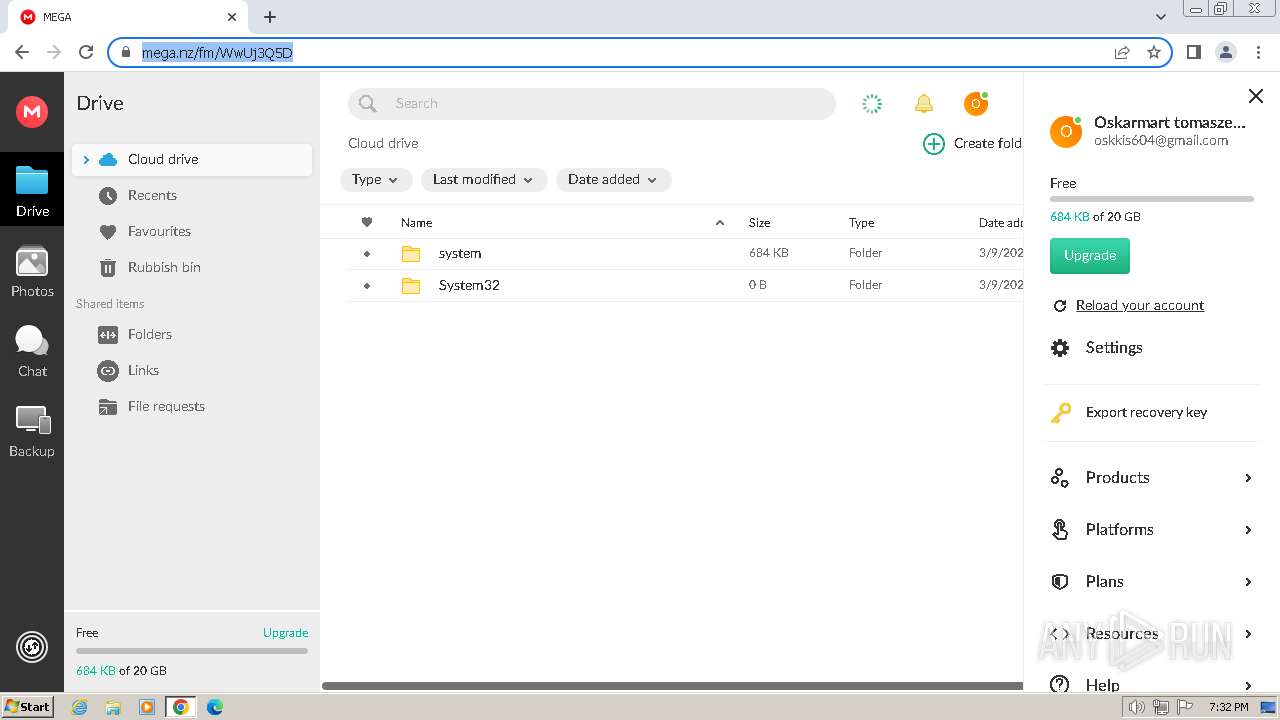Viewport: 1280px width, 720px height.
Task: Toggle favourite dot for System32 folder
Action: [367, 286]
